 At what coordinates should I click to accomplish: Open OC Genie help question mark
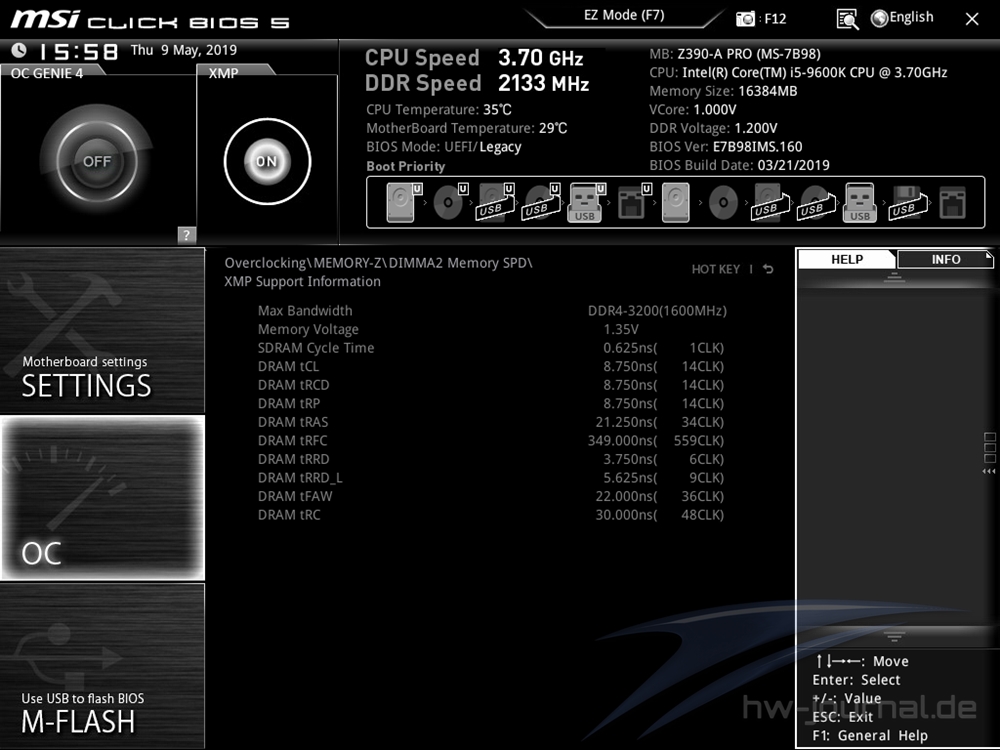[x=186, y=234]
